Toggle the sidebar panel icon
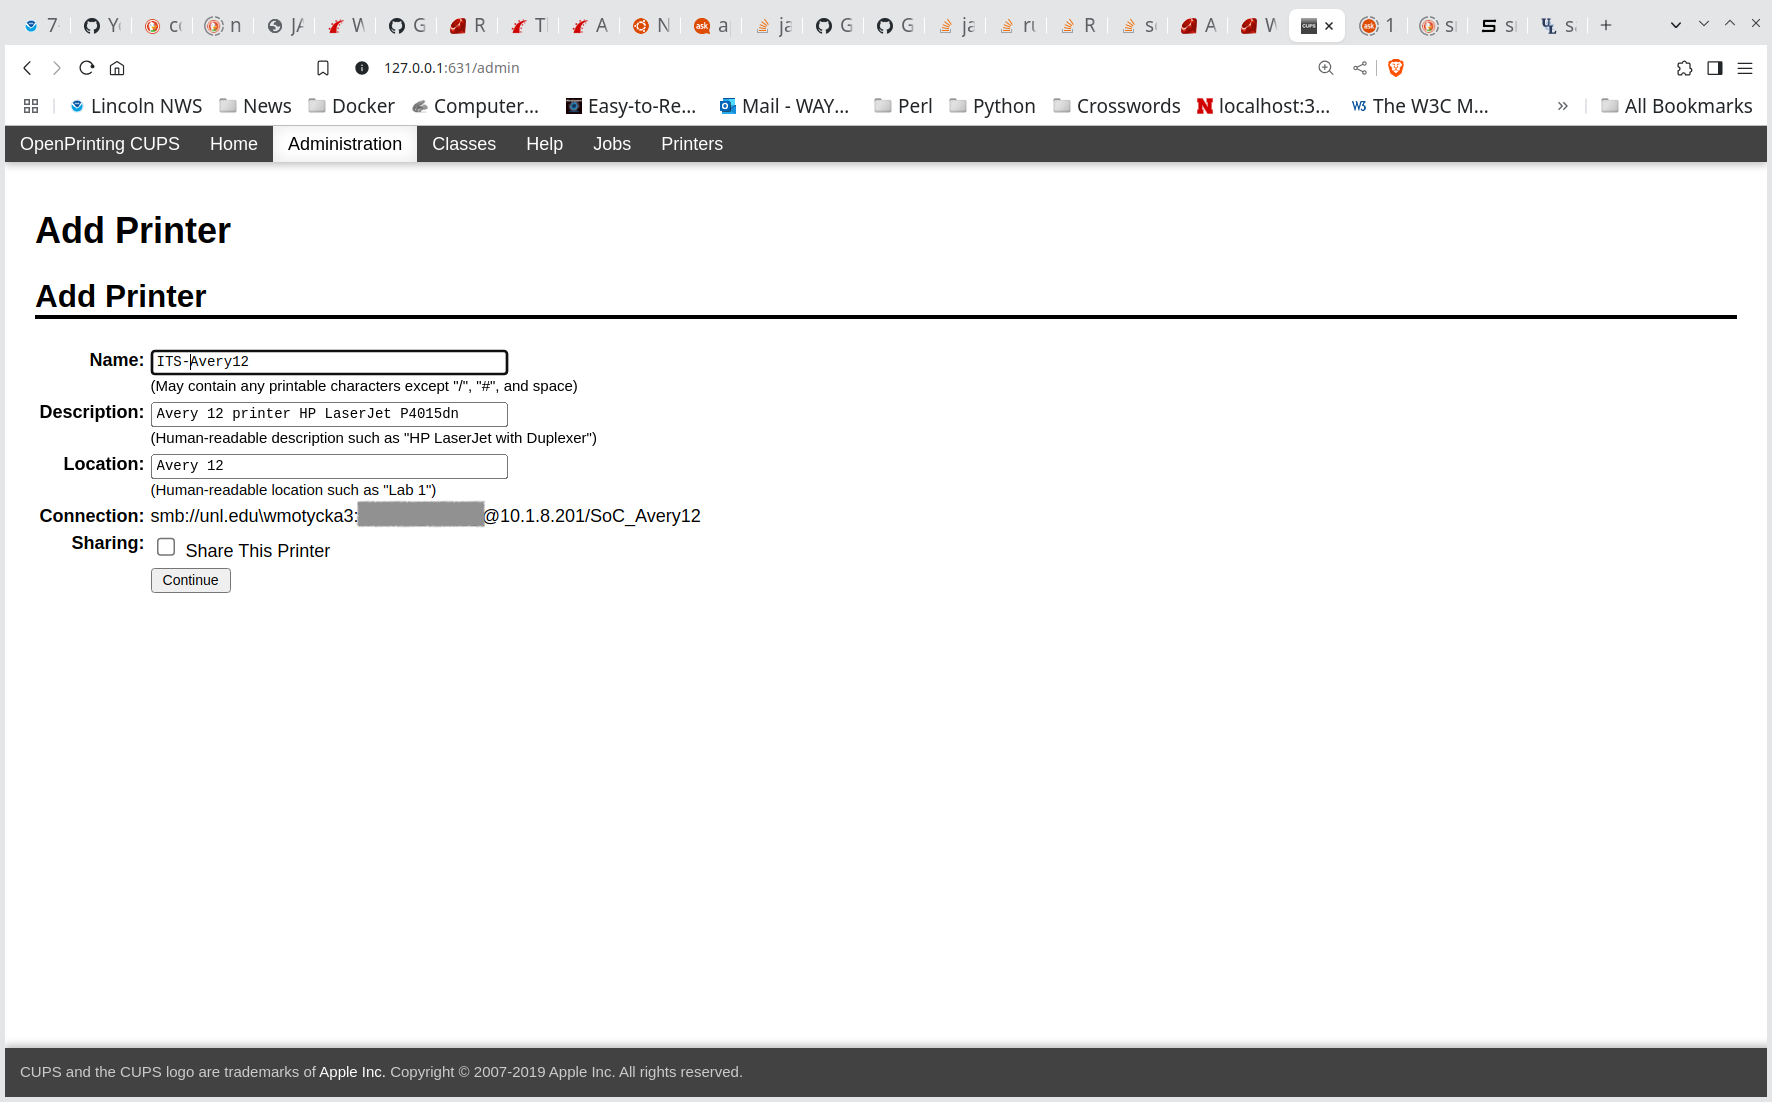 (x=1715, y=68)
